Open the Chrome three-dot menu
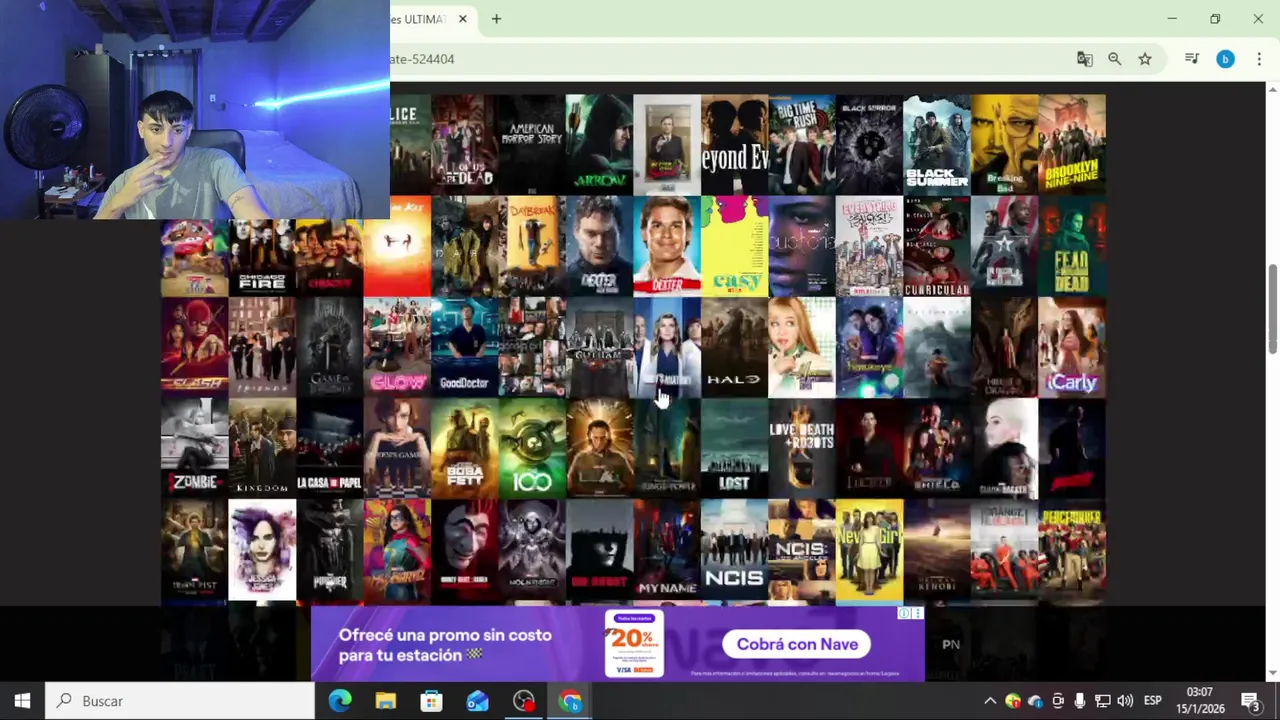This screenshot has height=720, width=1280. [1259, 59]
